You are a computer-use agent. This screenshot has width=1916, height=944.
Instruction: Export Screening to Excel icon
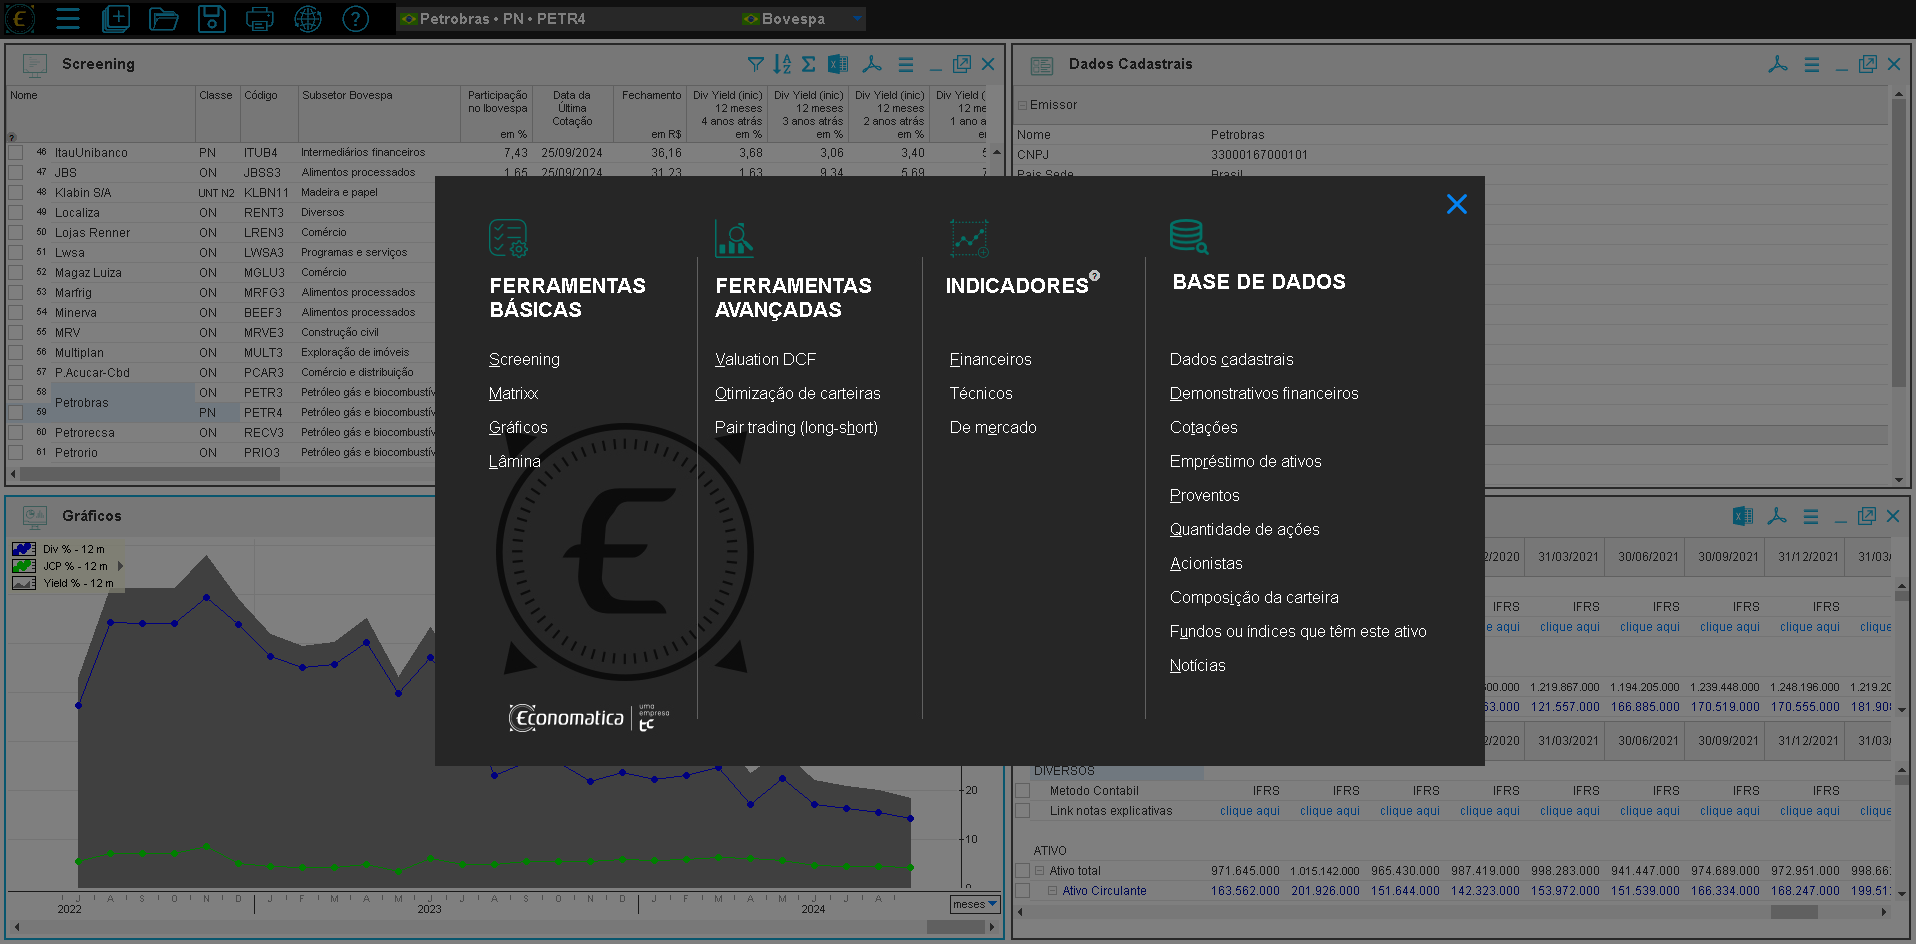click(838, 64)
